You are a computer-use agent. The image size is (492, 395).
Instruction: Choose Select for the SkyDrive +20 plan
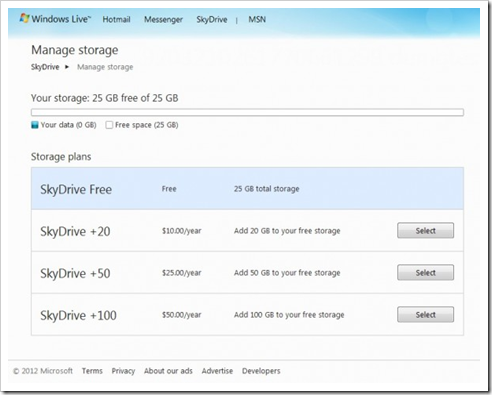click(425, 231)
